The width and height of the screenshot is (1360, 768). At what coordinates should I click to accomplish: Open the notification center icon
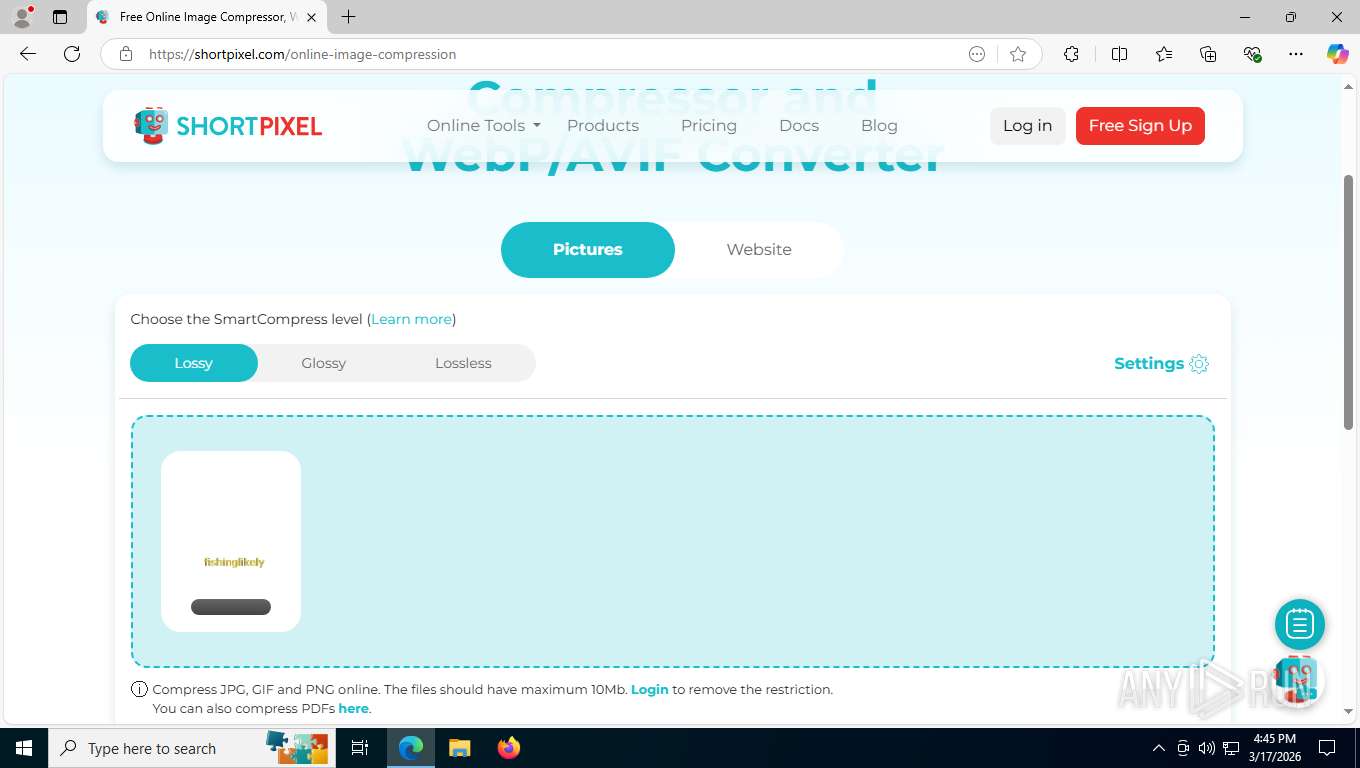click(x=1327, y=748)
